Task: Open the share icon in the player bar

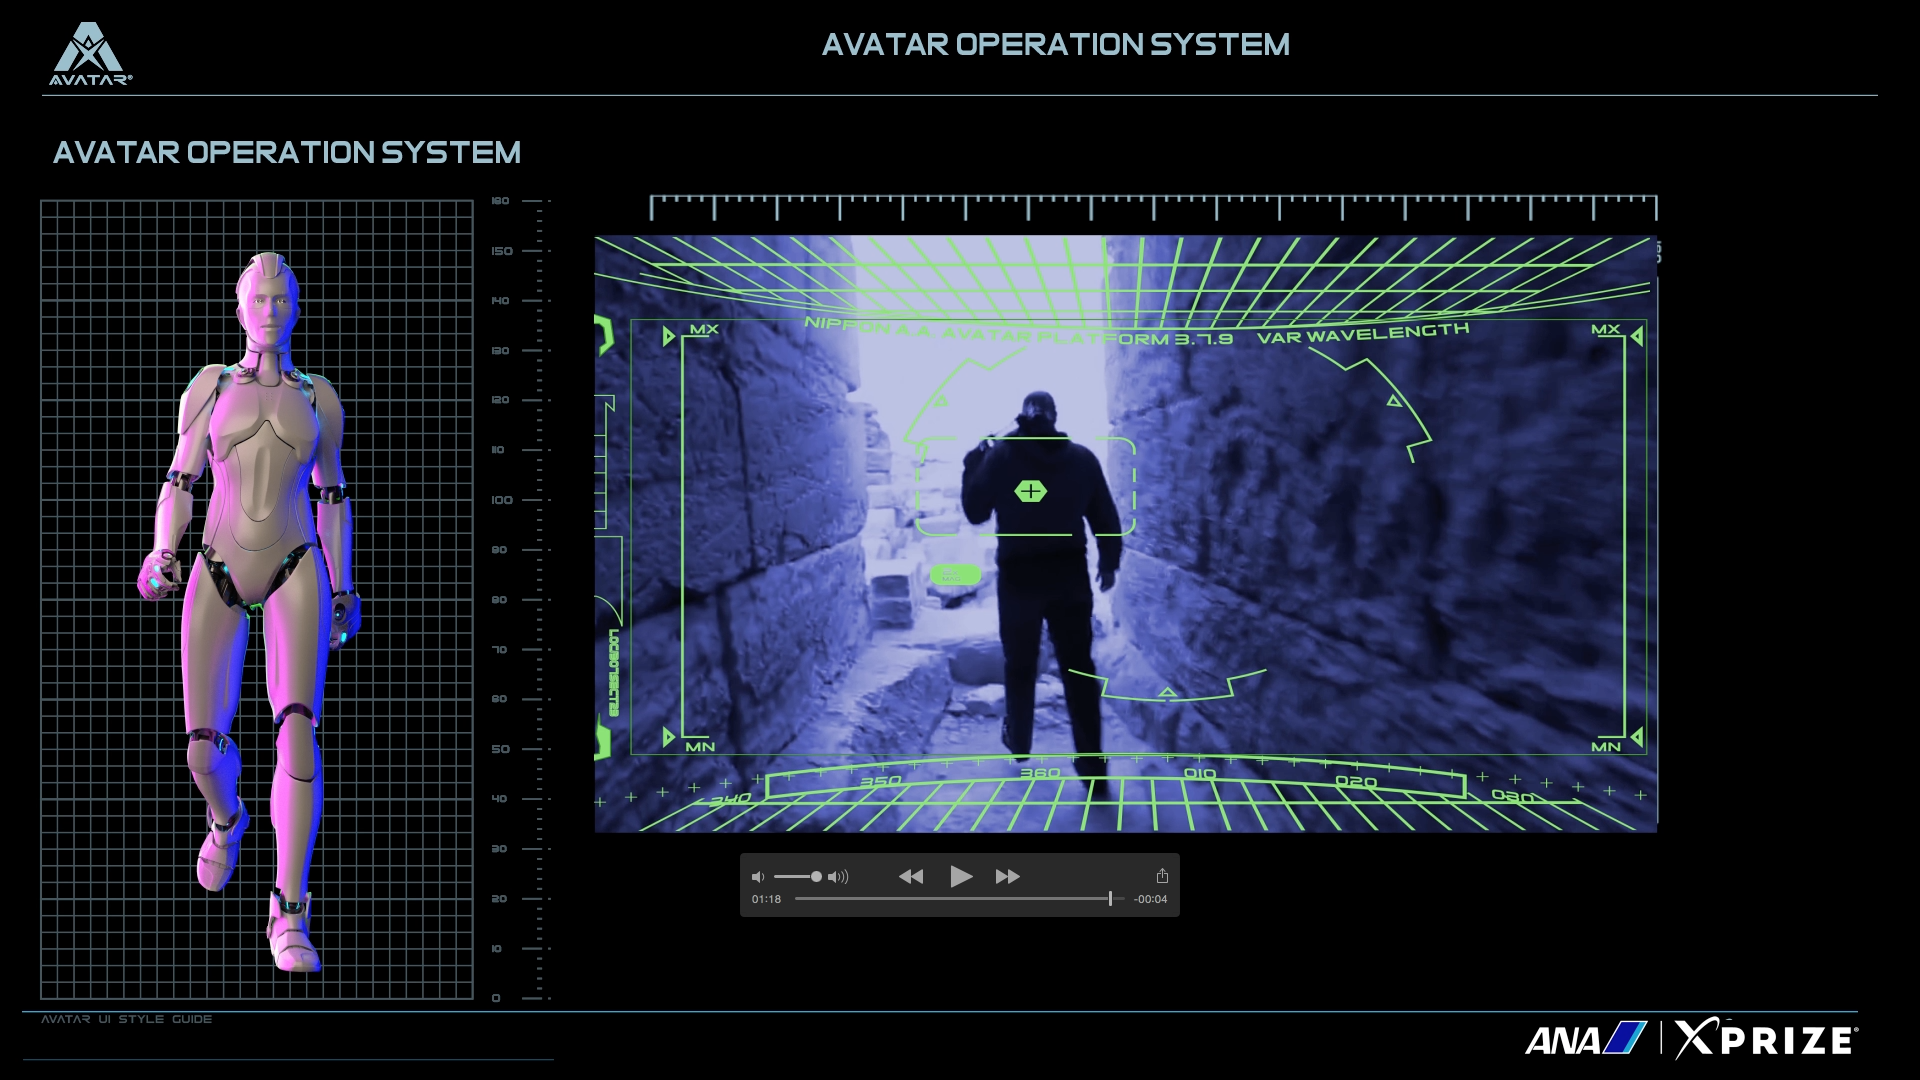Action: click(x=1162, y=876)
